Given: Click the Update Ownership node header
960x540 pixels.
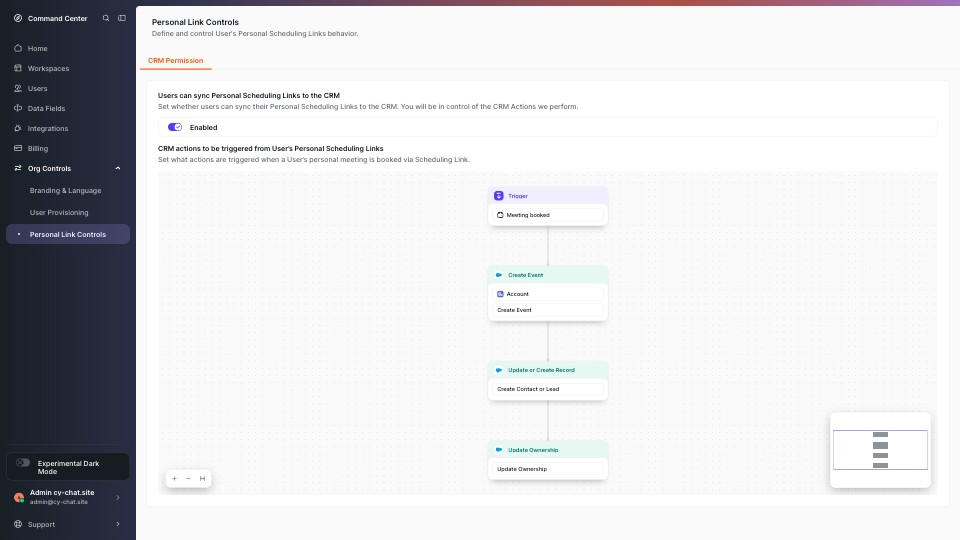Looking at the screenshot, I should click(x=548, y=449).
